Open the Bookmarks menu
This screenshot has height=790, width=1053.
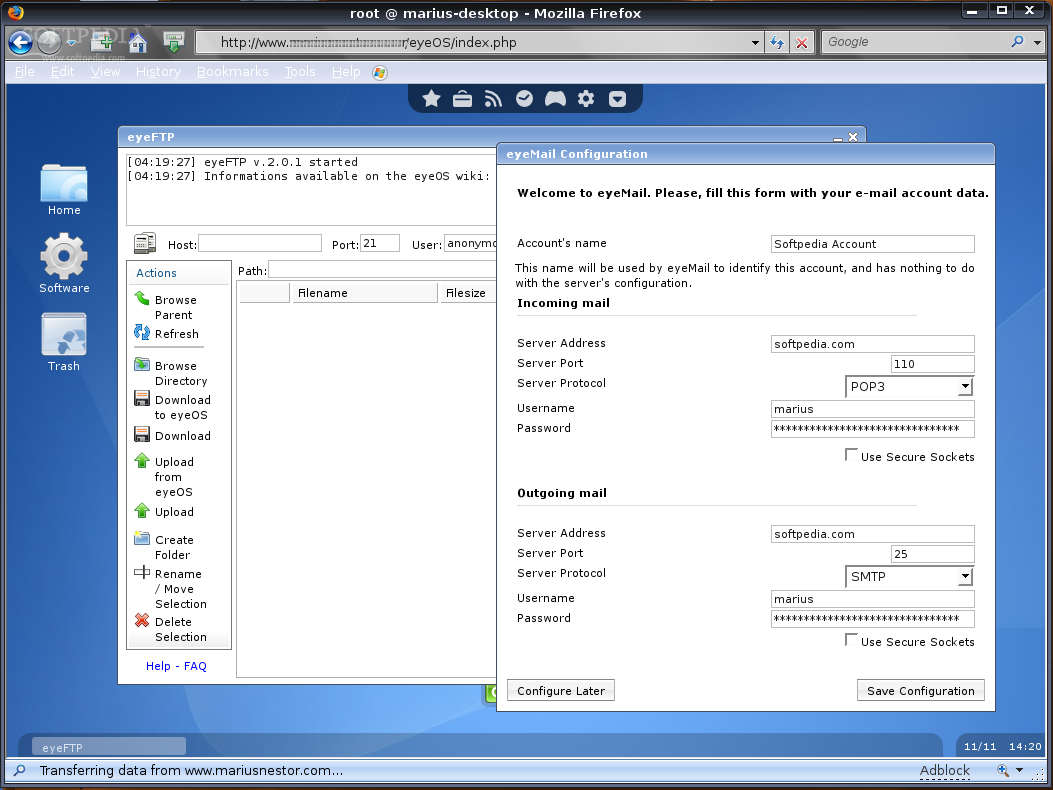click(232, 71)
